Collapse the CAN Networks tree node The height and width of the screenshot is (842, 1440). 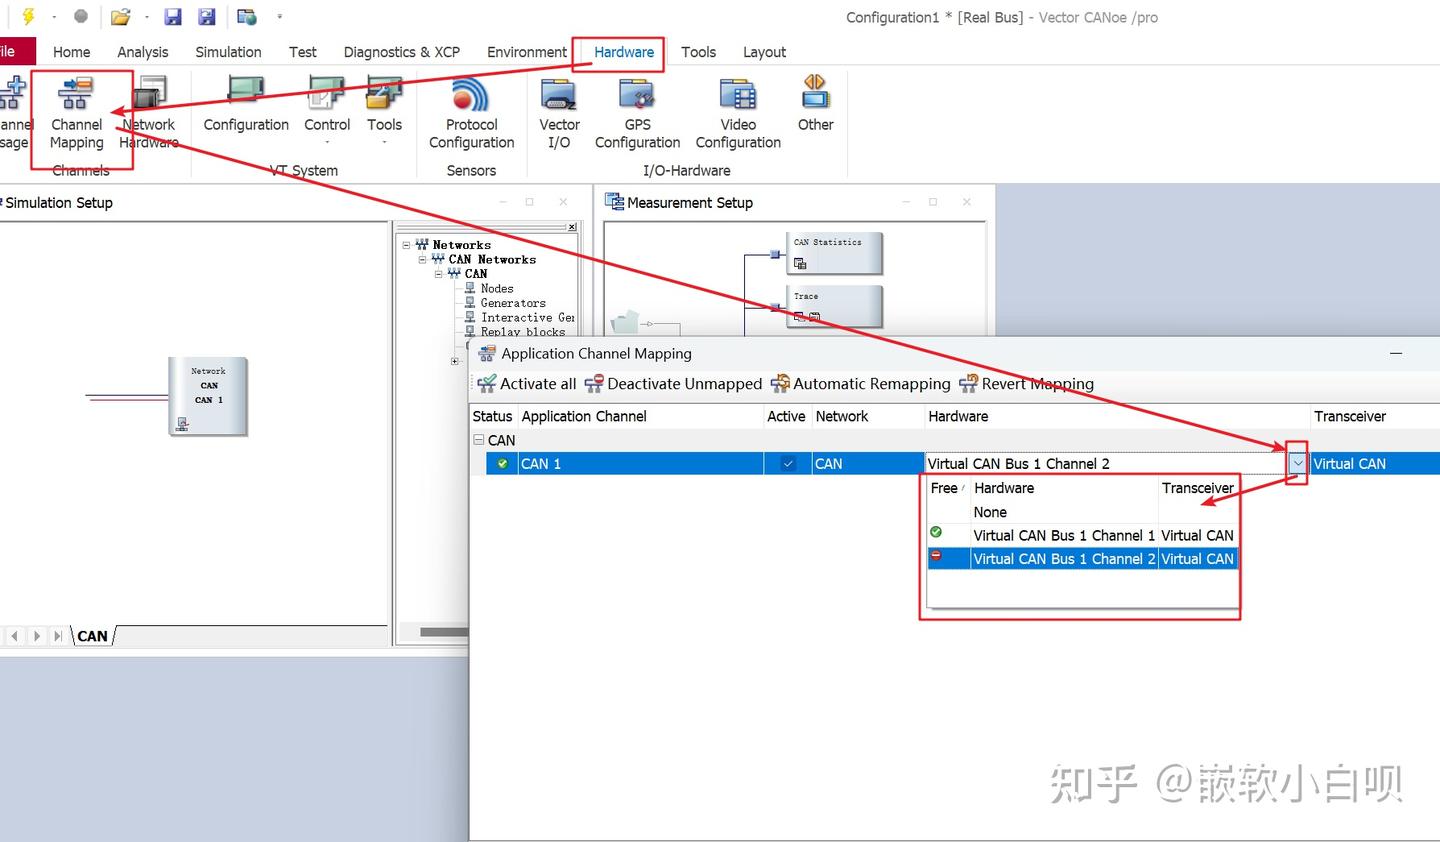pos(422,259)
